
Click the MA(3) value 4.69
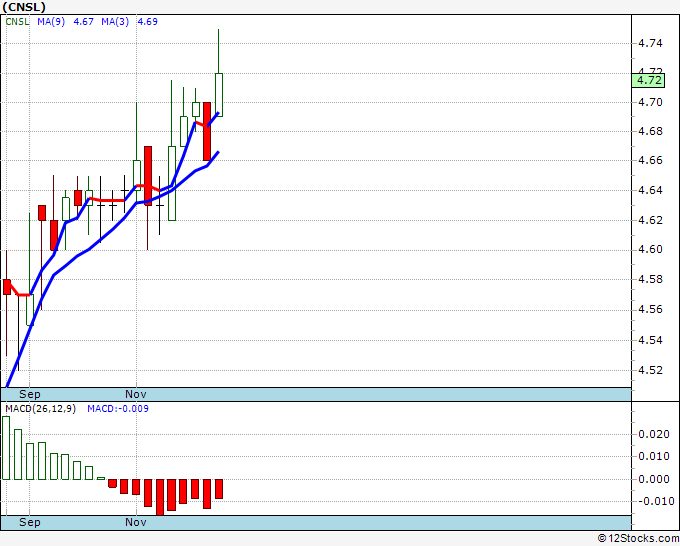pyautogui.click(x=147, y=22)
